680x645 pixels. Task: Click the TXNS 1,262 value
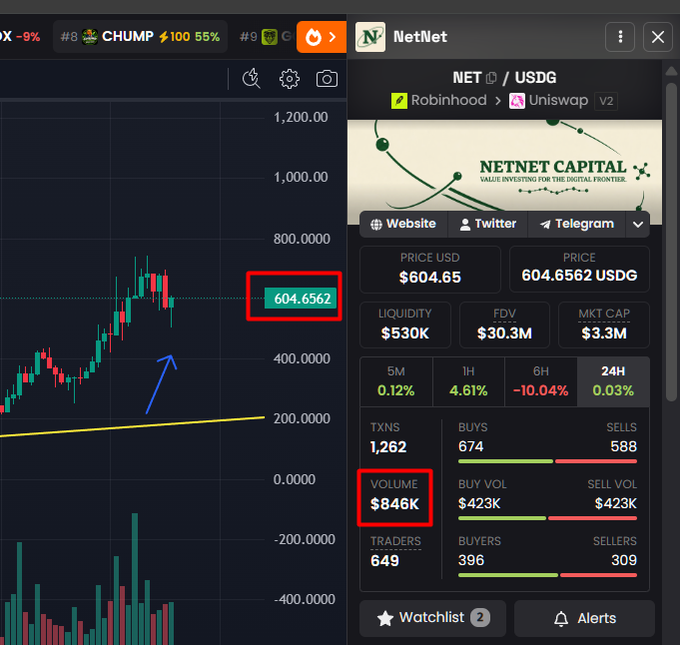[388, 447]
